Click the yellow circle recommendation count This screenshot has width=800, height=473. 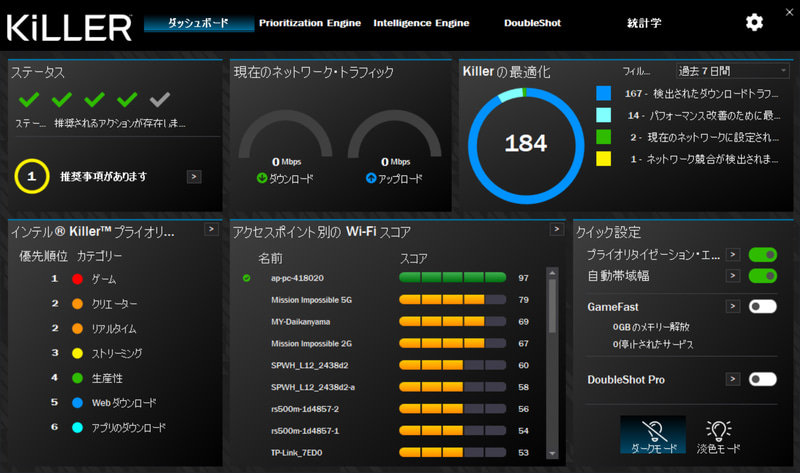(32, 177)
